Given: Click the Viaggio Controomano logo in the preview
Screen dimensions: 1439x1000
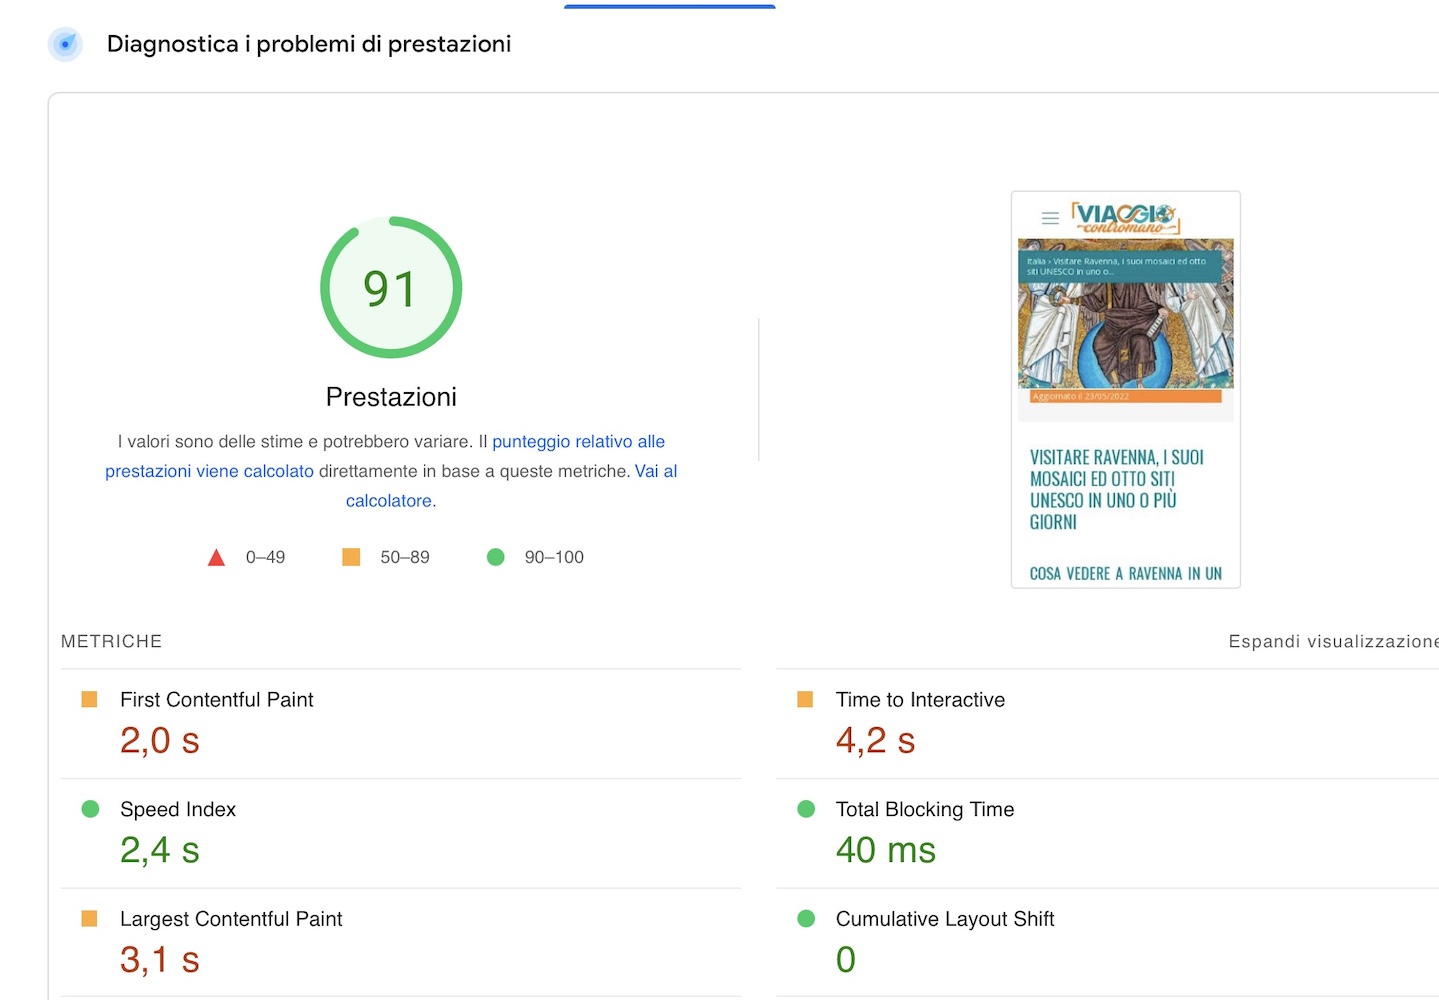Looking at the screenshot, I should (x=1125, y=217).
